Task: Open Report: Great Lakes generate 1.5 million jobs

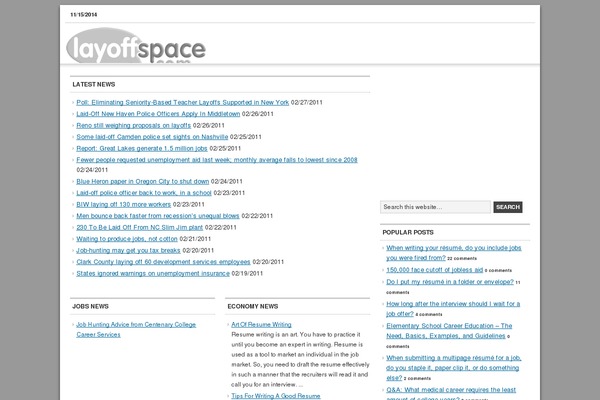Action: (x=142, y=149)
